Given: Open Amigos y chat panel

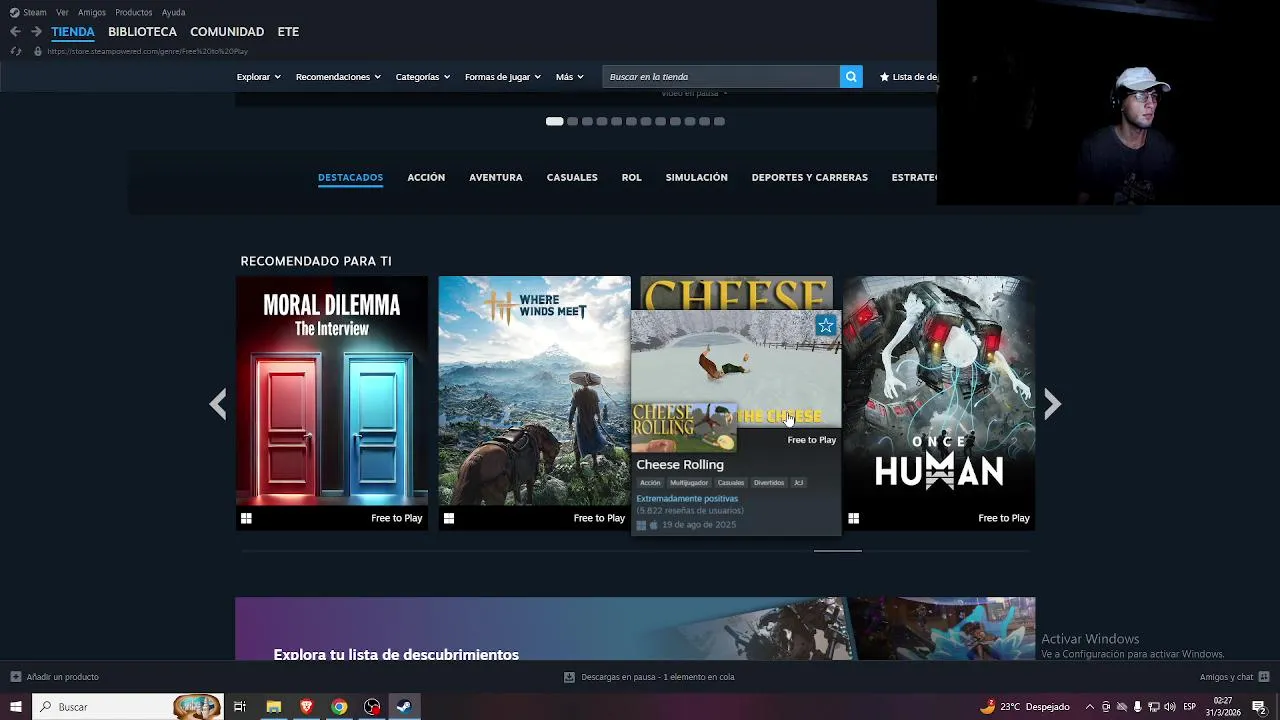Looking at the screenshot, I should (1227, 677).
